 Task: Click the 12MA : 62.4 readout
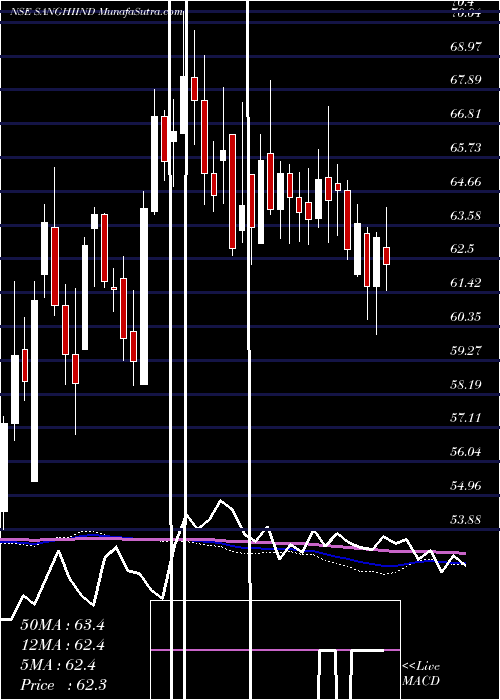pos(62,645)
